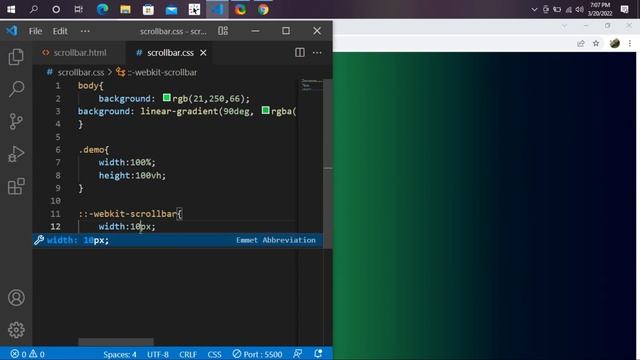Change end of line sequence CRLF

188,354
